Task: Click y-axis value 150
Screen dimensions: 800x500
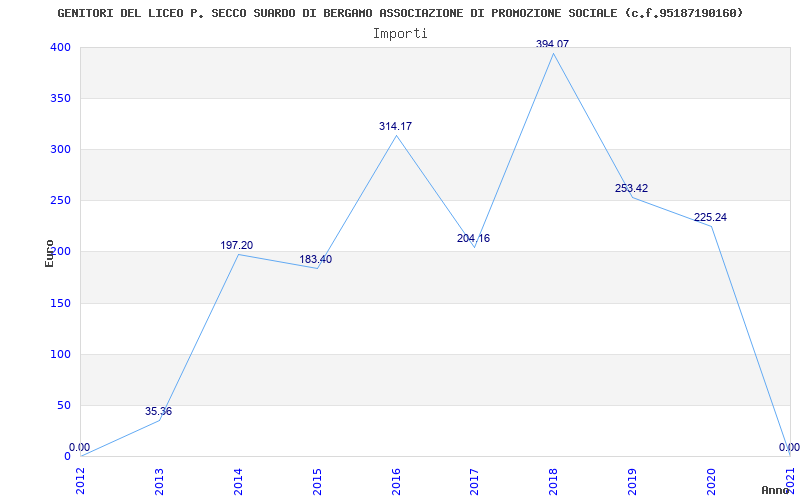Action: point(60,304)
